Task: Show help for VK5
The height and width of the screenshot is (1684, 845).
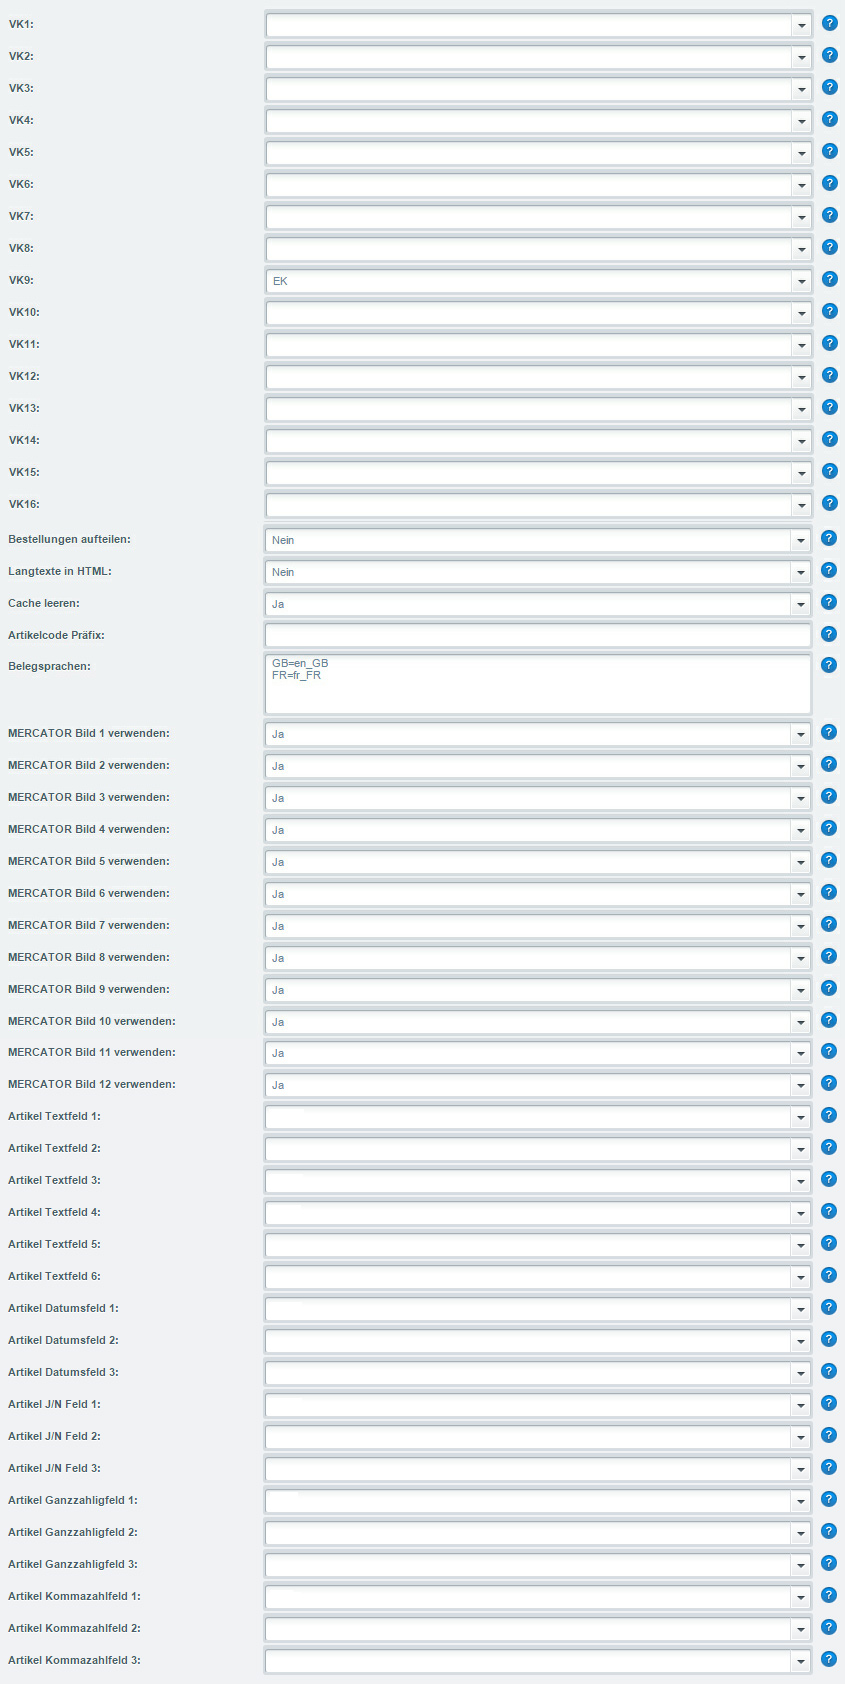Action: 829,151
